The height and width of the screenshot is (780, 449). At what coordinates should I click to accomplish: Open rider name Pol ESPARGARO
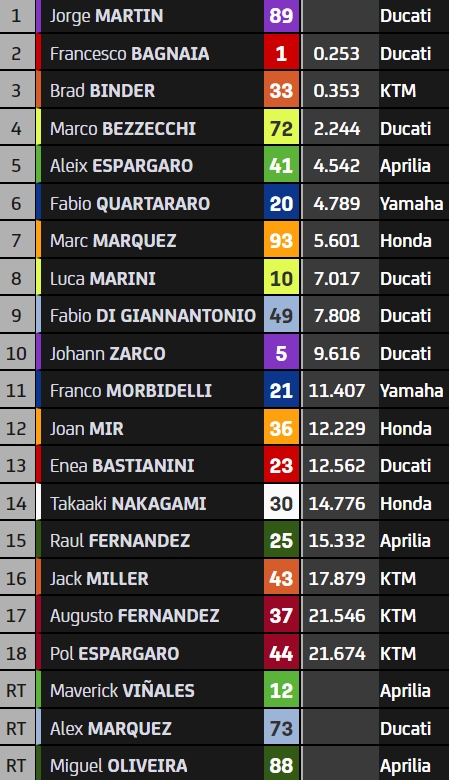[x=114, y=654]
